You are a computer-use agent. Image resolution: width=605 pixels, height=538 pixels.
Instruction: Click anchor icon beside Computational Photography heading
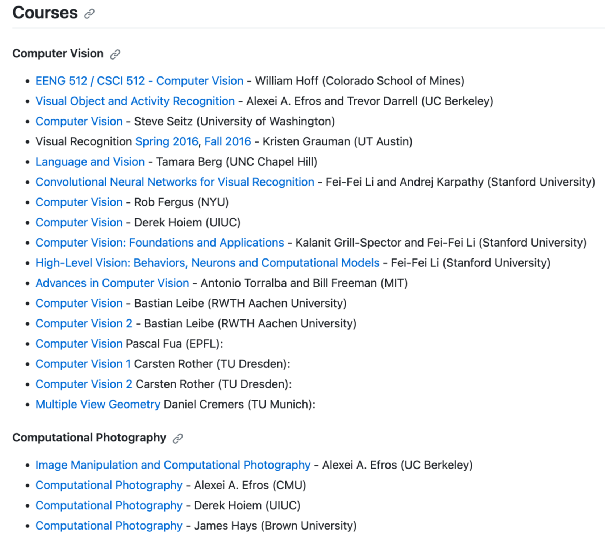pyautogui.click(x=178, y=438)
